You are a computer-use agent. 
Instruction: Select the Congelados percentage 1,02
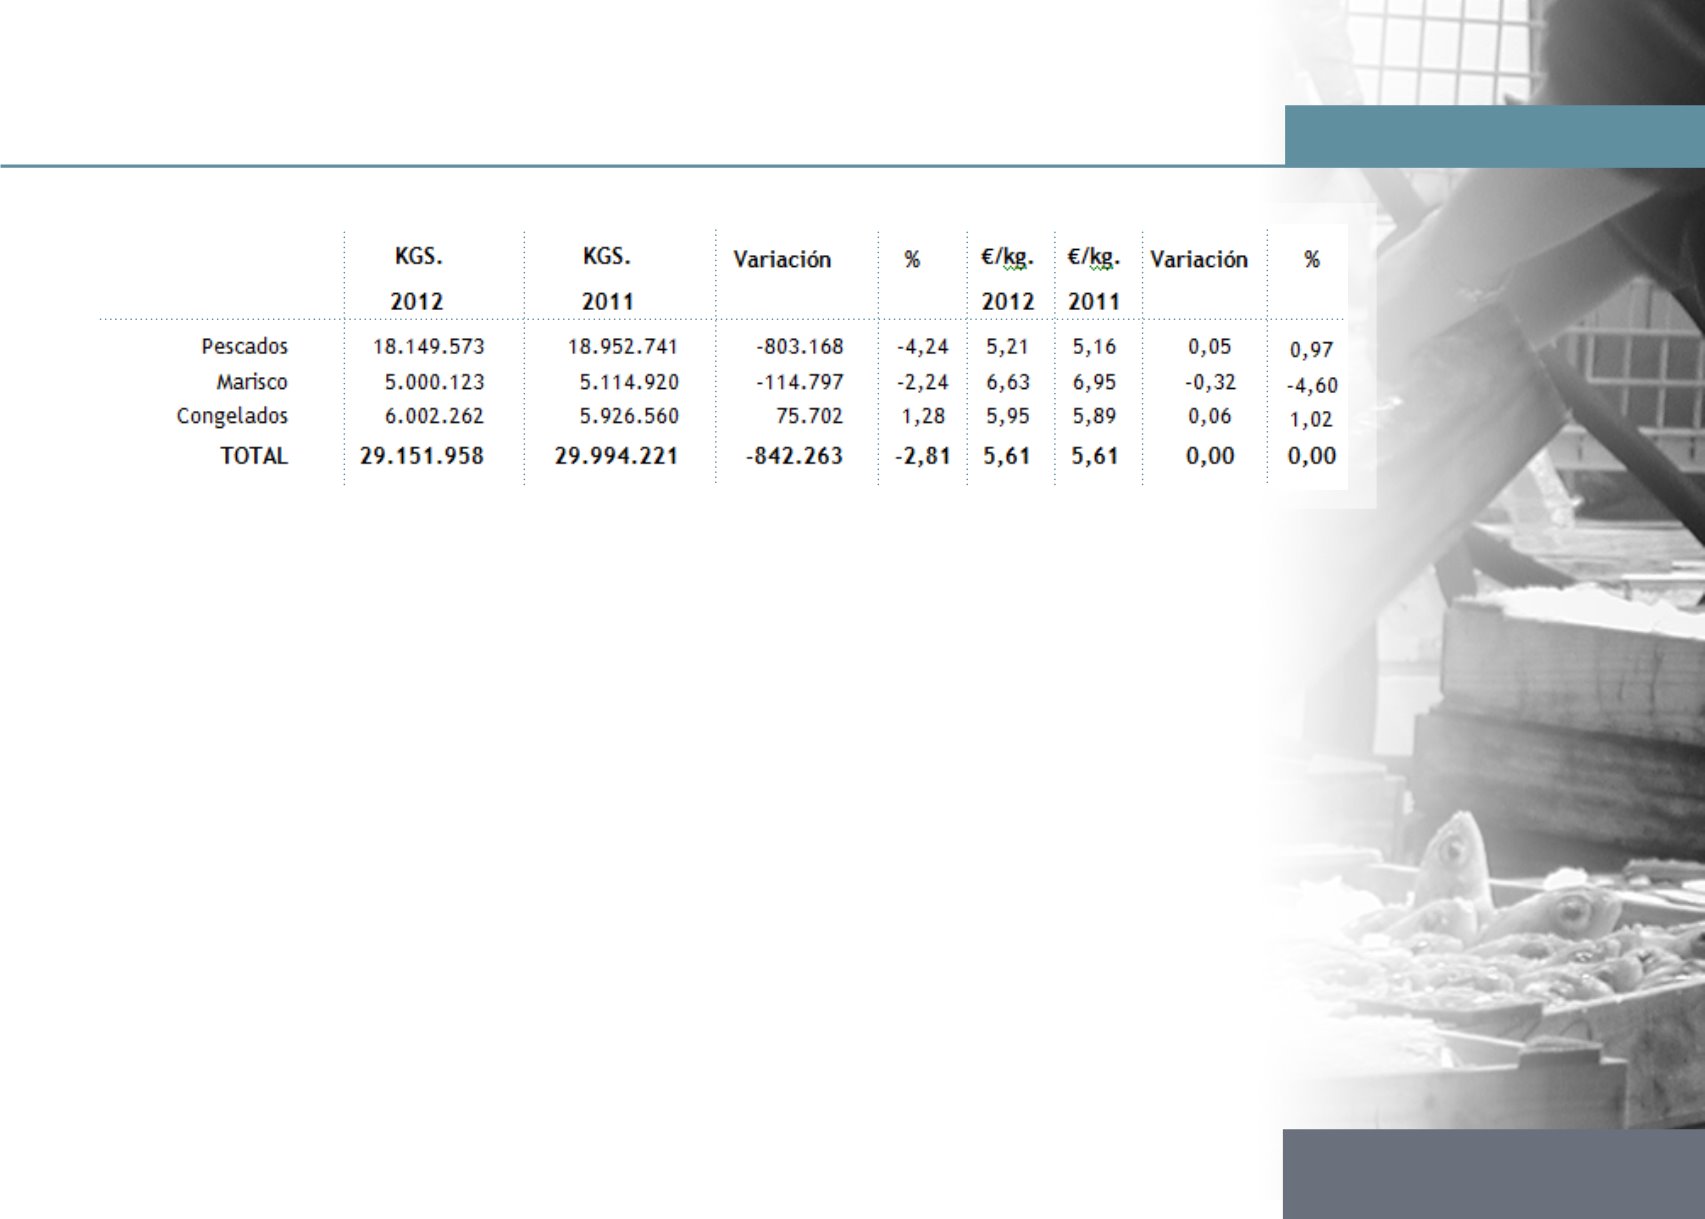point(1311,419)
